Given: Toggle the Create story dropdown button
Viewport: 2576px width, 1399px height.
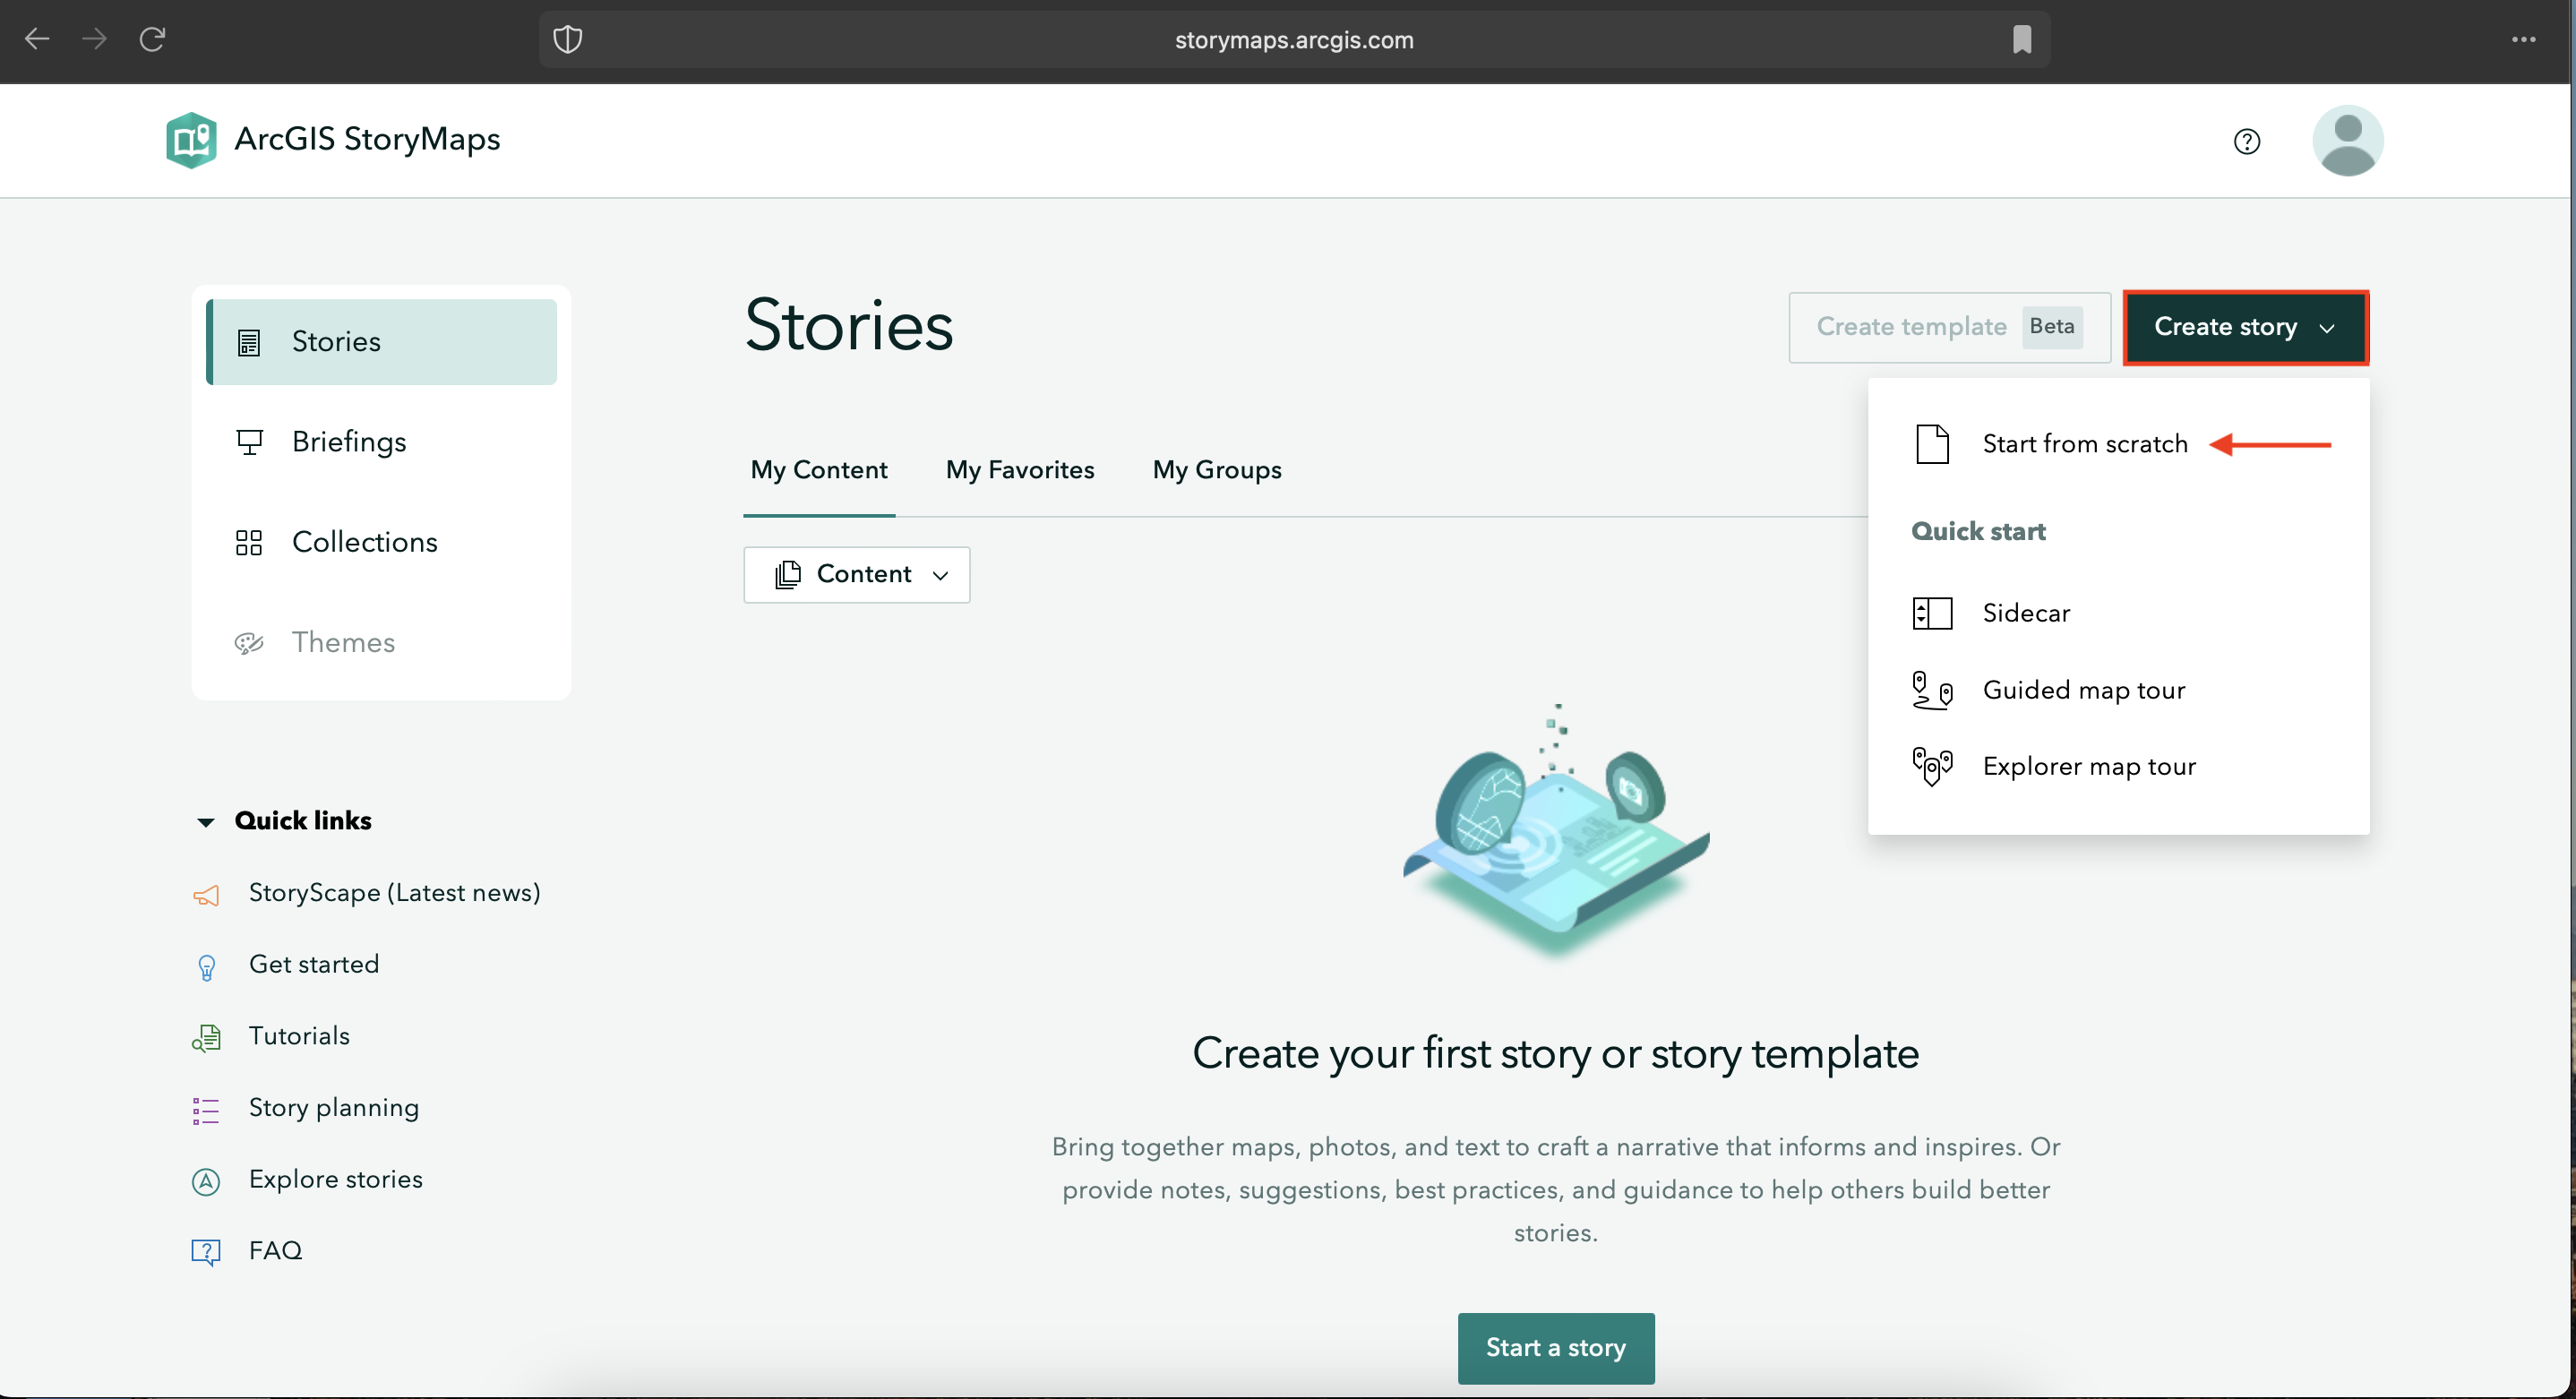Looking at the screenshot, I should pyautogui.click(x=2245, y=327).
